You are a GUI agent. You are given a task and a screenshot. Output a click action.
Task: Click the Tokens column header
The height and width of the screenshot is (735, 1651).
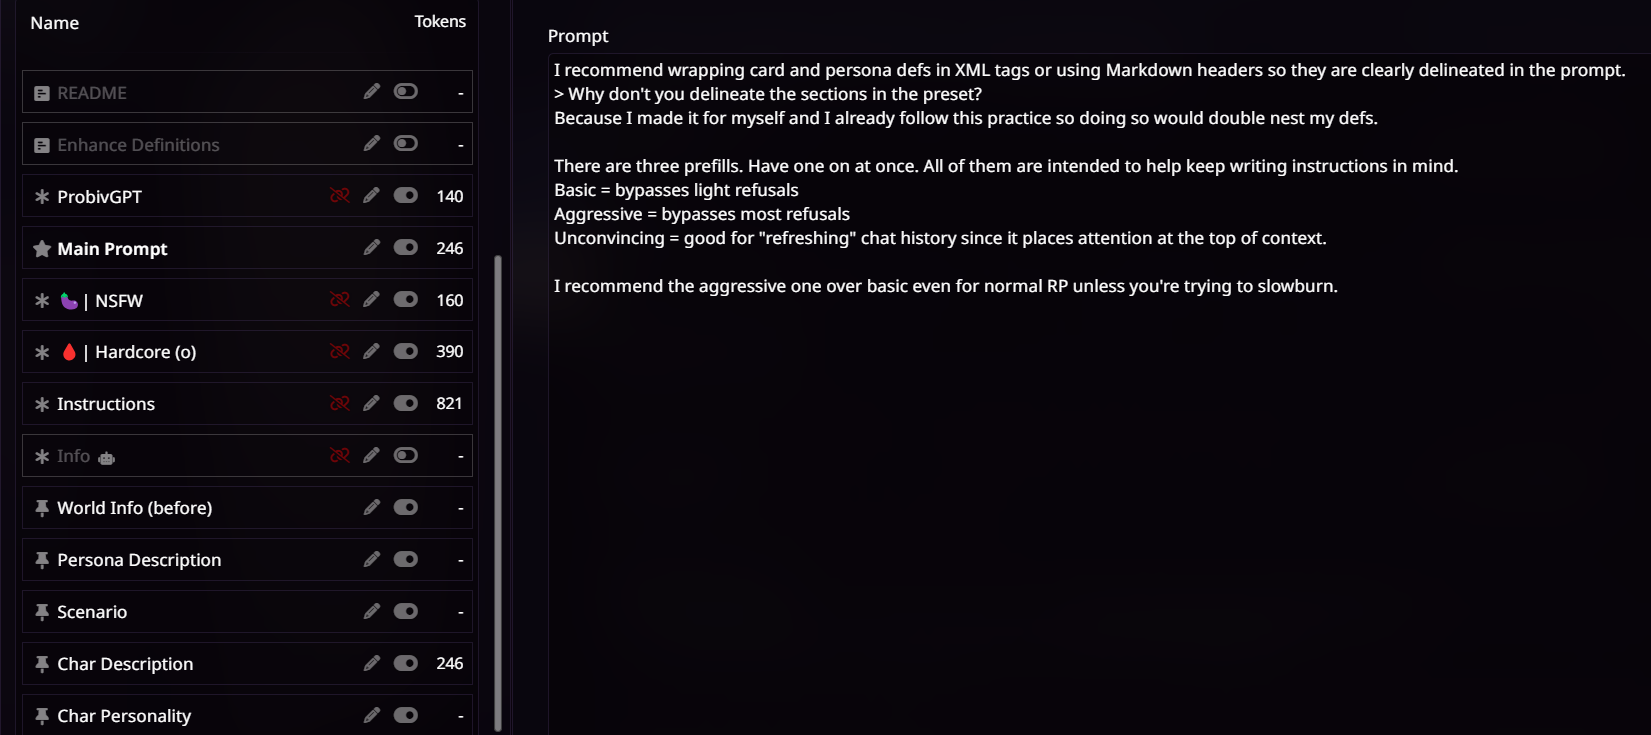pos(440,21)
